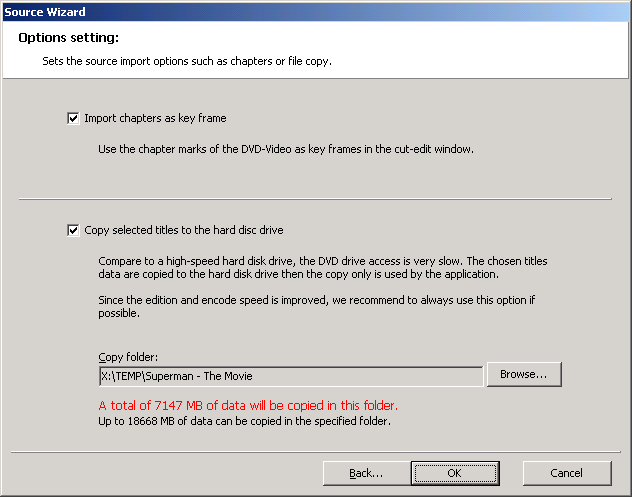Click inside the Copy folder path field

point(290,376)
